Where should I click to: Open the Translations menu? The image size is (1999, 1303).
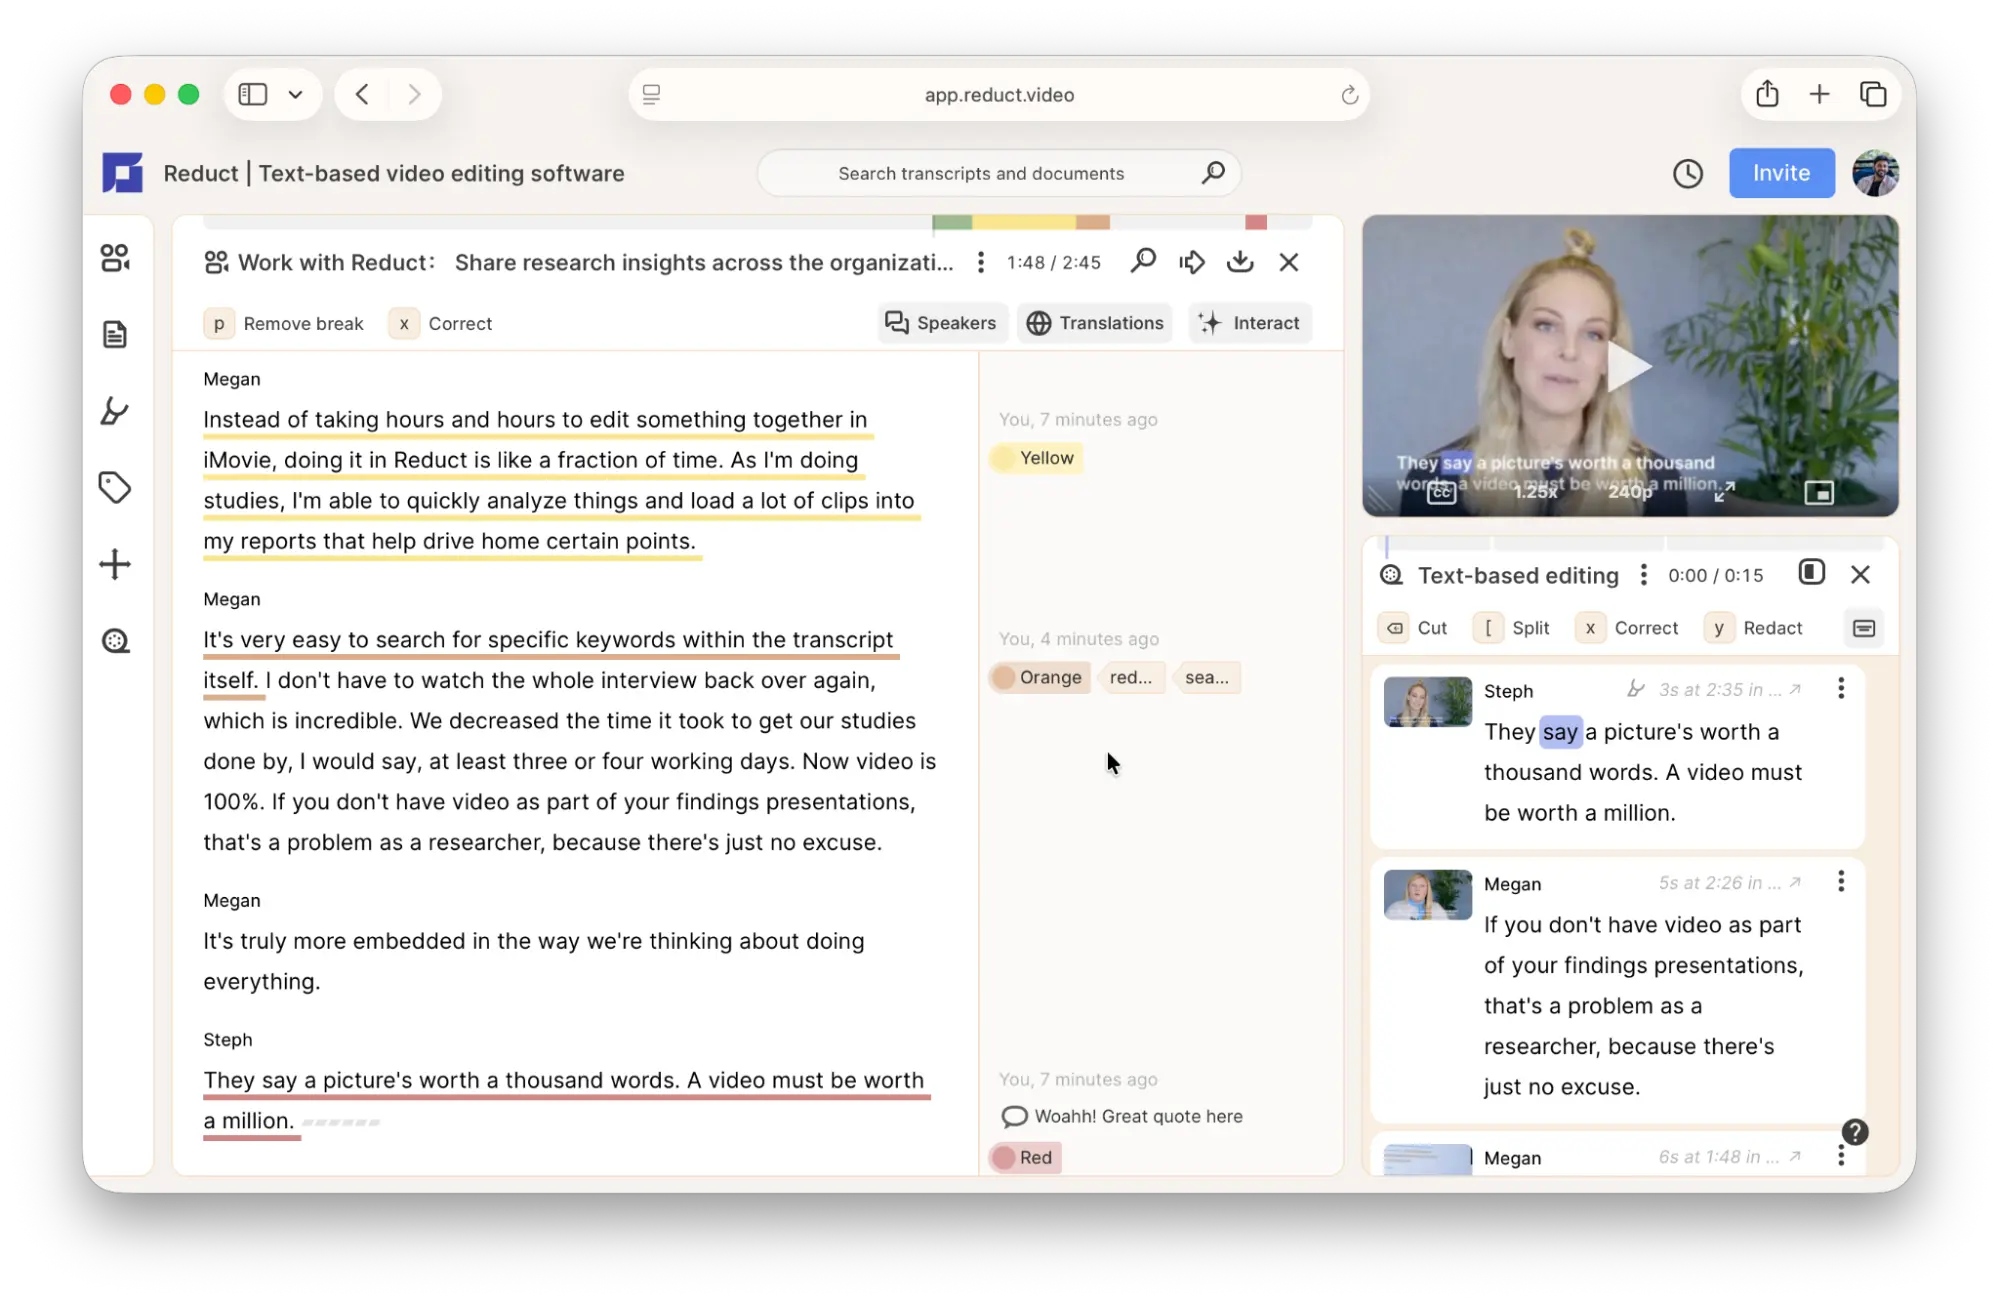tap(1096, 323)
